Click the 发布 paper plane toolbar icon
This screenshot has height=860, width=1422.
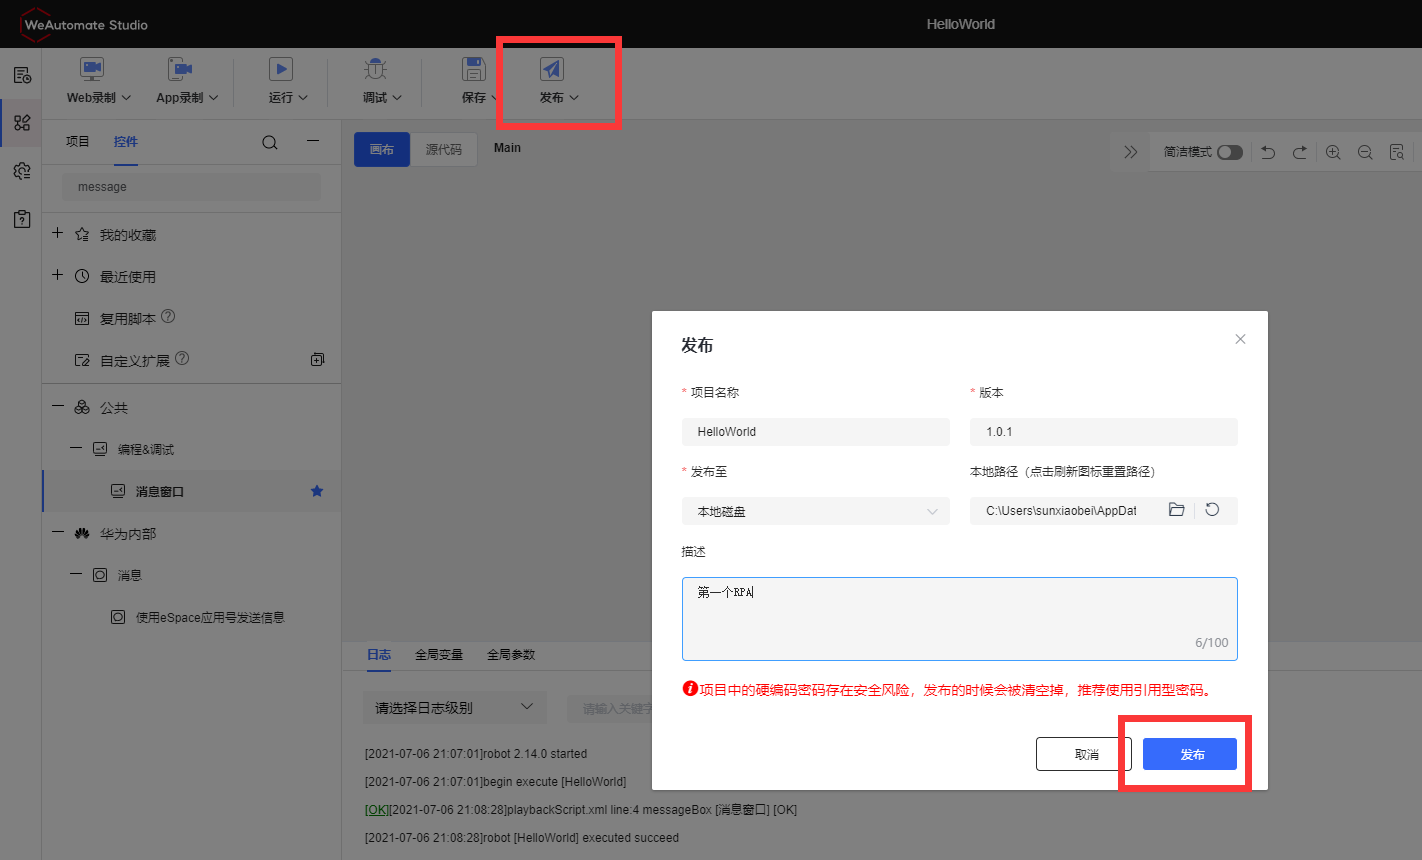[552, 69]
